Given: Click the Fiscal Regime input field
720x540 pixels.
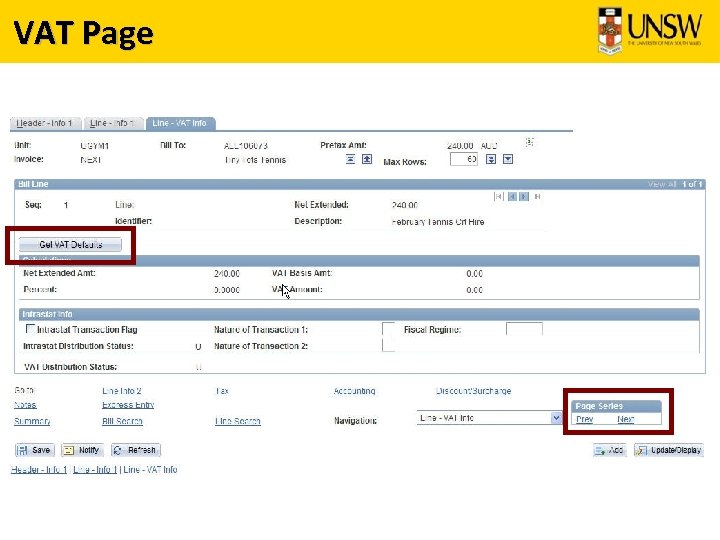Looking at the screenshot, I should (x=524, y=329).
